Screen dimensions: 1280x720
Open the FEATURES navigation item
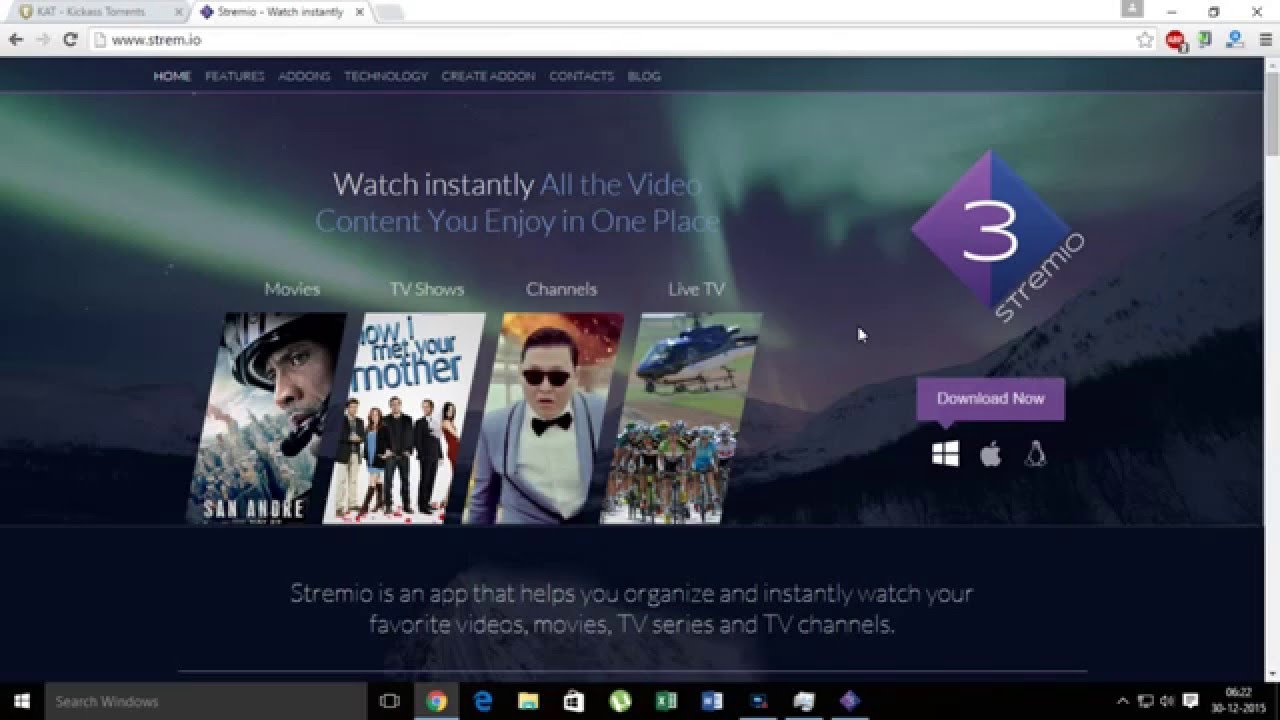[x=235, y=76]
